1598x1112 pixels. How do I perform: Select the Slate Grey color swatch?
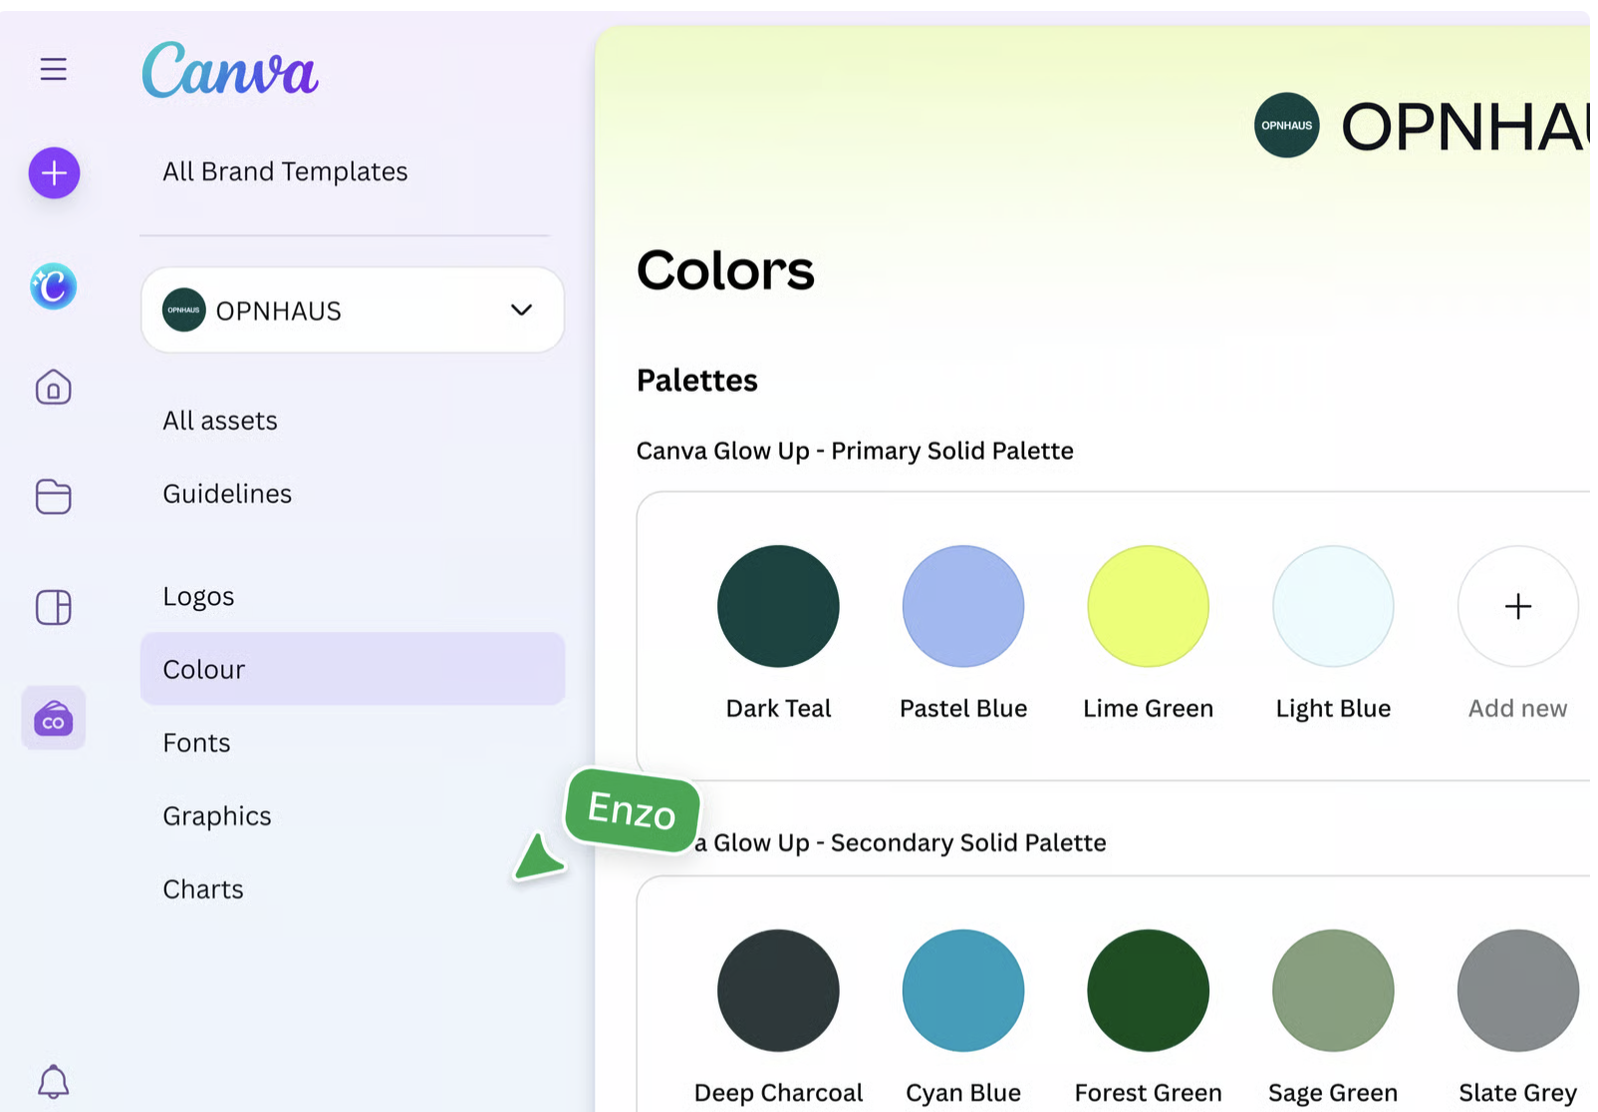1518,990
